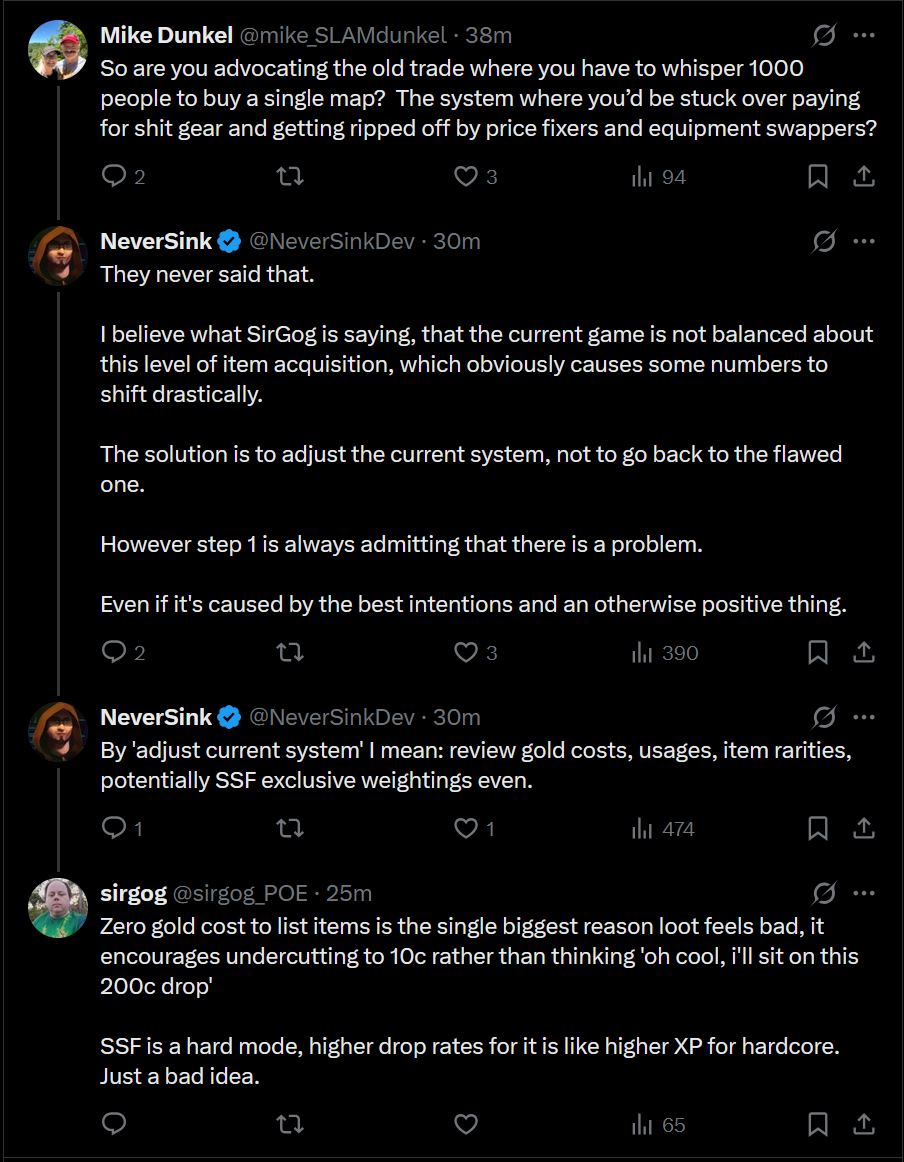Open more options on Mike Dunkel's tweet
The width and height of the screenshot is (904, 1162).
tap(864, 36)
